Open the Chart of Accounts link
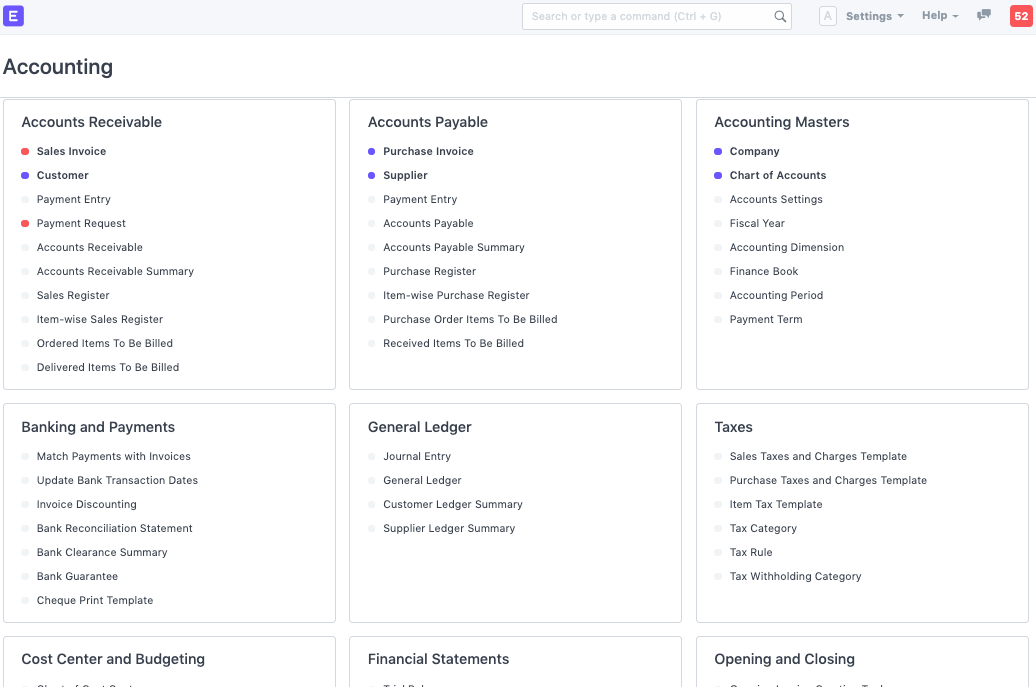The width and height of the screenshot is (1036, 687). coord(777,176)
